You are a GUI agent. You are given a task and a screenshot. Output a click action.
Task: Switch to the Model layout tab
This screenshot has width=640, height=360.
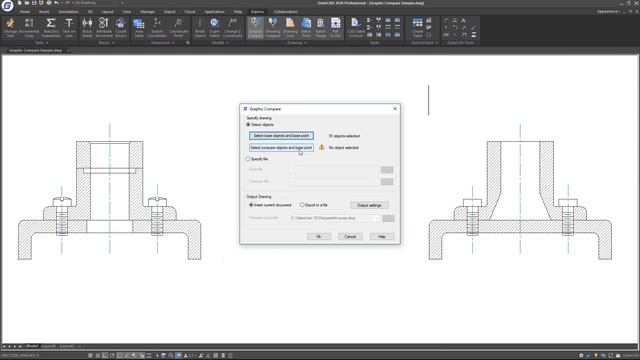32,346
